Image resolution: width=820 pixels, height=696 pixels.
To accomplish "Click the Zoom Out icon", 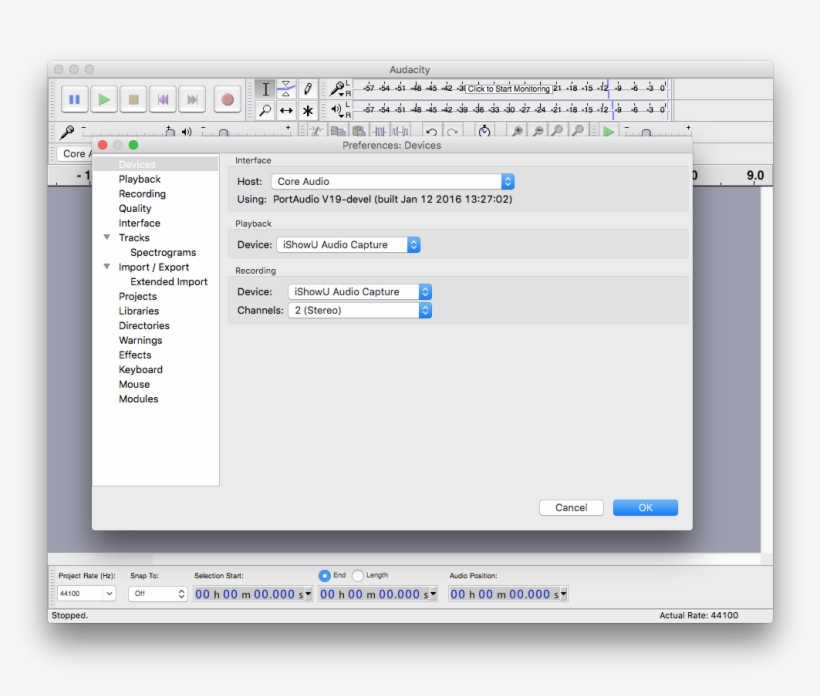I will (537, 131).
